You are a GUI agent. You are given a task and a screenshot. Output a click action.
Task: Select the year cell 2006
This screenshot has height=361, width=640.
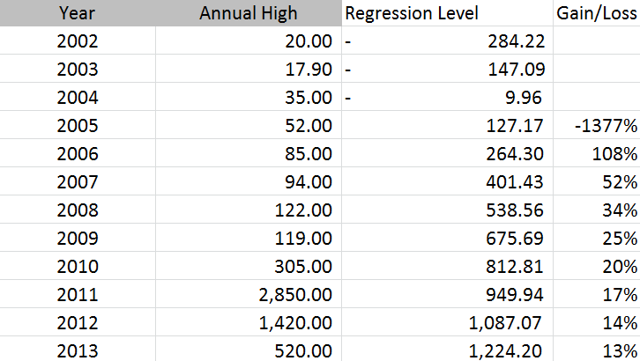pos(78,154)
